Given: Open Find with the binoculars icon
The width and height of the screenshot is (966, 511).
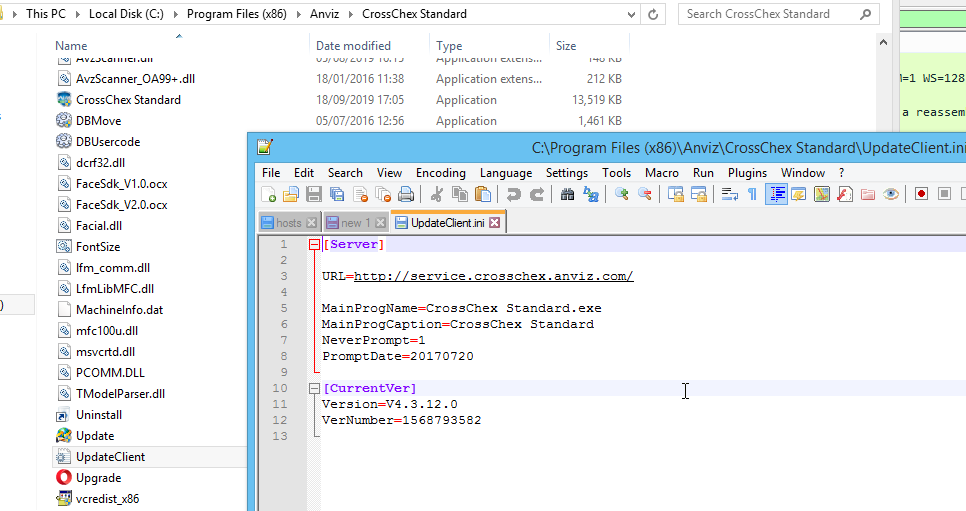Looking at the screenshot, I should [567, 195].
